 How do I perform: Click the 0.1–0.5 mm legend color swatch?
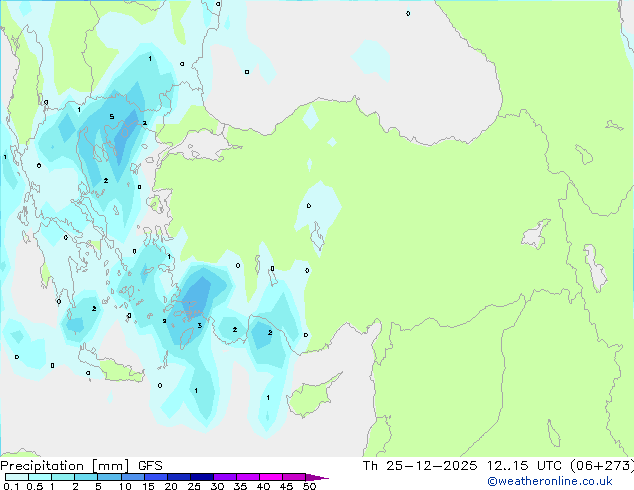tap(17, 477)
